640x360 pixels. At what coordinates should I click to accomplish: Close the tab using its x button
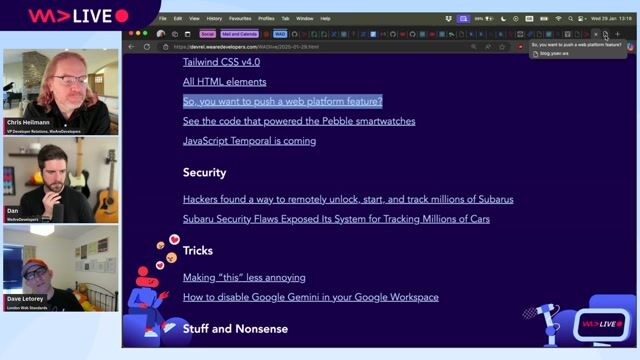coord(596,34)
